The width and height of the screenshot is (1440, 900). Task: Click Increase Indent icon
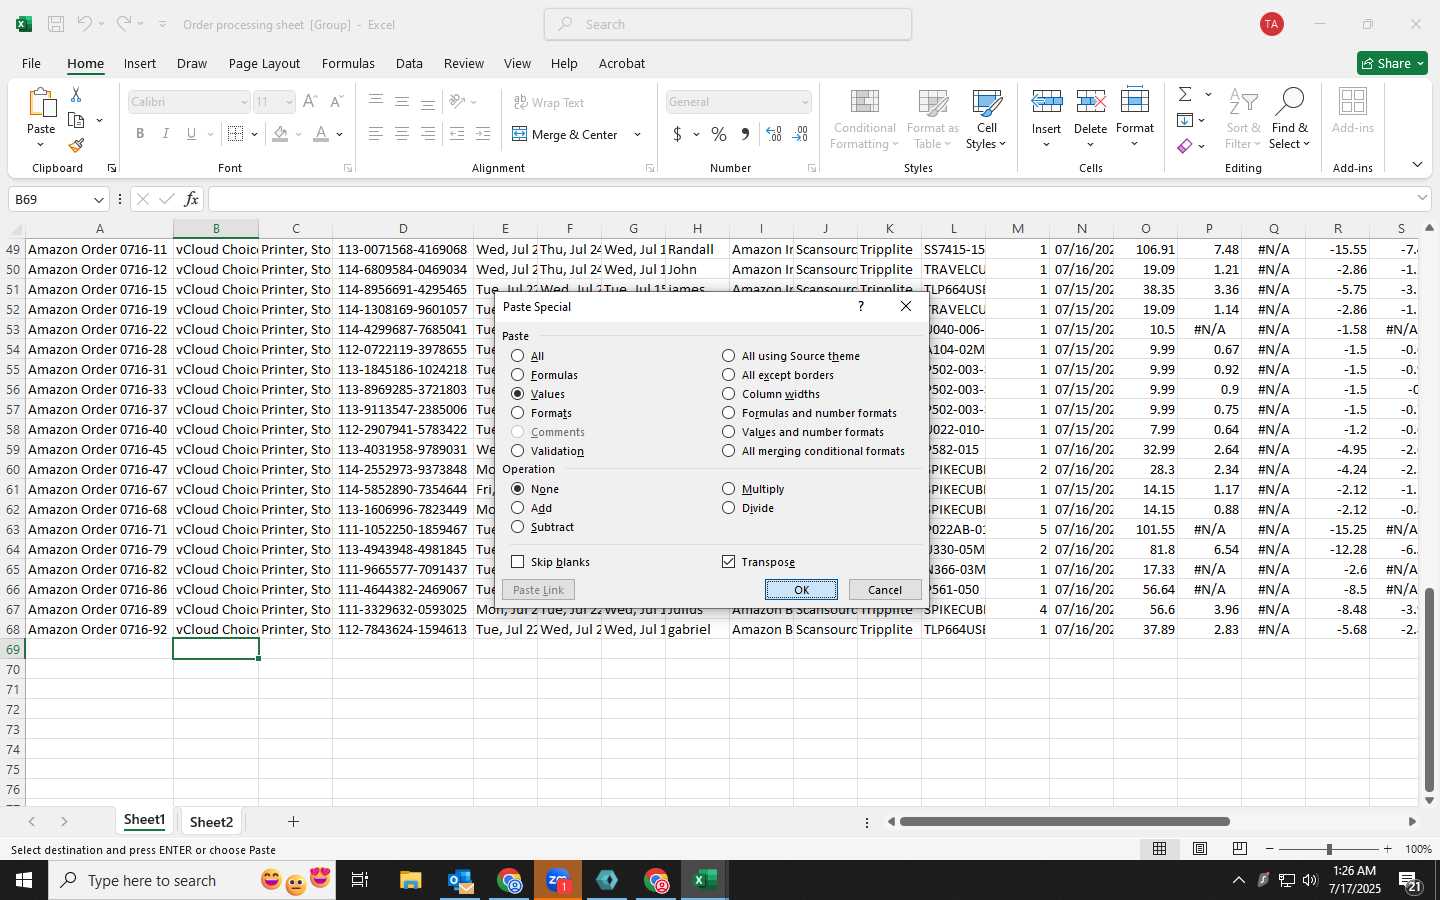(x=483, y=134)
